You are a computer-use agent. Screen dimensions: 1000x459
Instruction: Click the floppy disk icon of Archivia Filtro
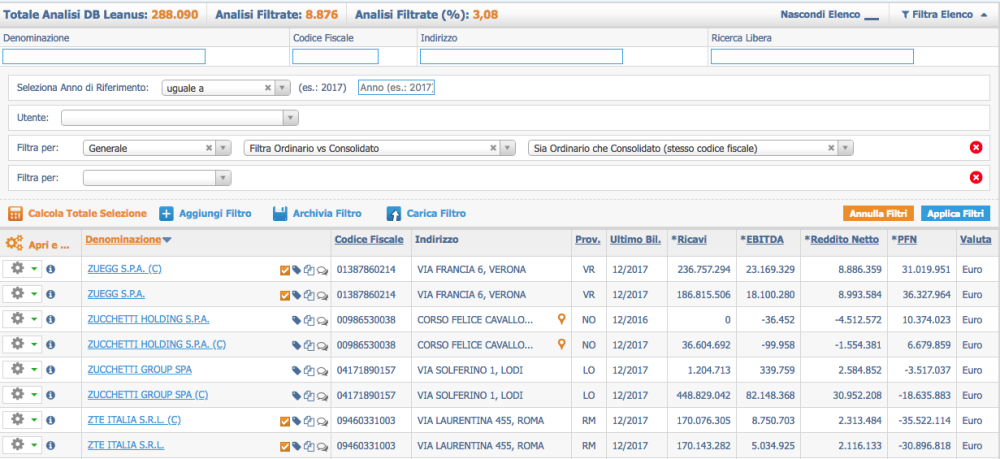pos(279,214)
